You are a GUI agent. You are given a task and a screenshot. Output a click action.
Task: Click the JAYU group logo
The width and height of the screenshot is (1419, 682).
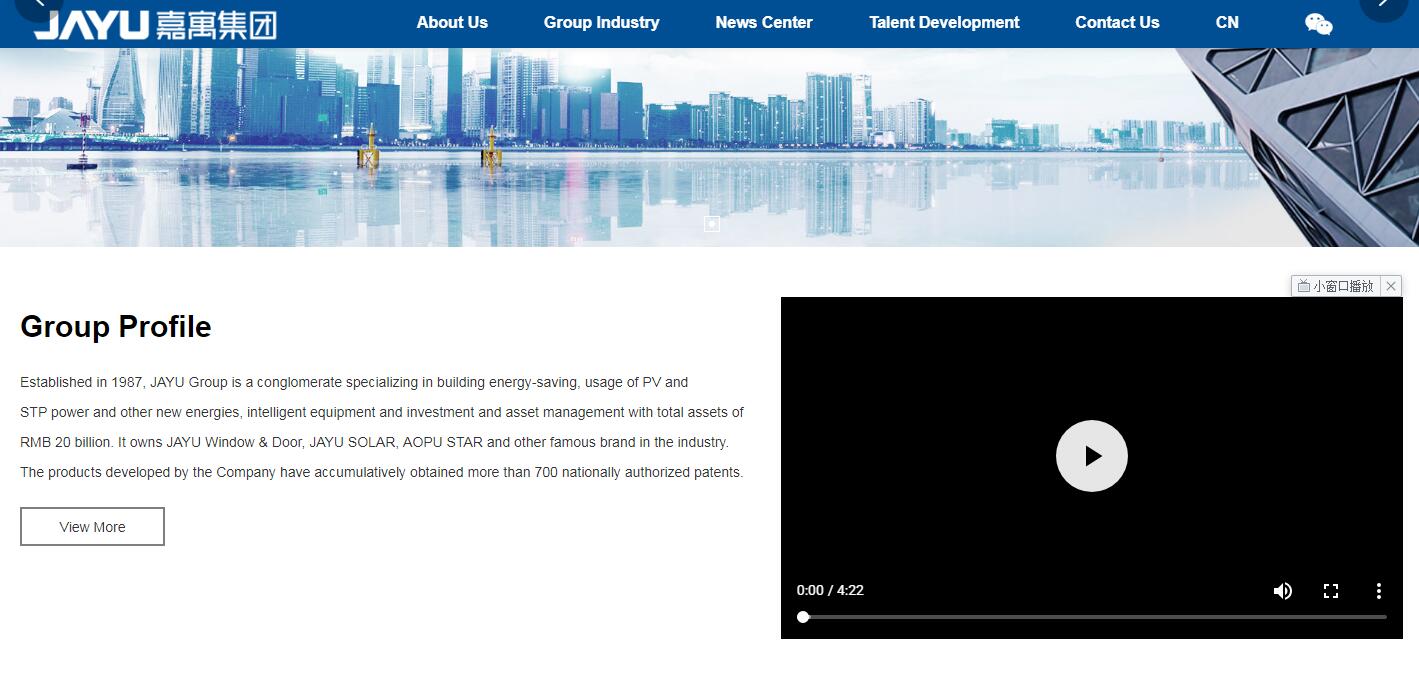pyautogui.click(x=155, y=23)
